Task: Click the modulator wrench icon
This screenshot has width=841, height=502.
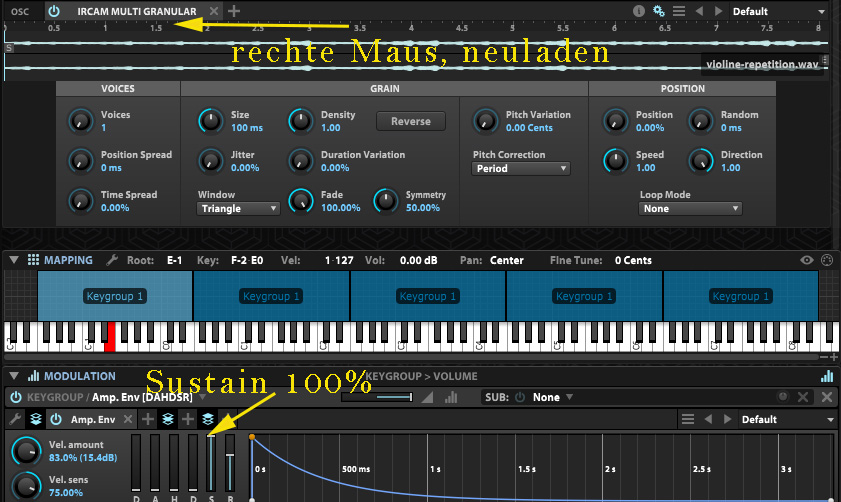Action: 15,419
